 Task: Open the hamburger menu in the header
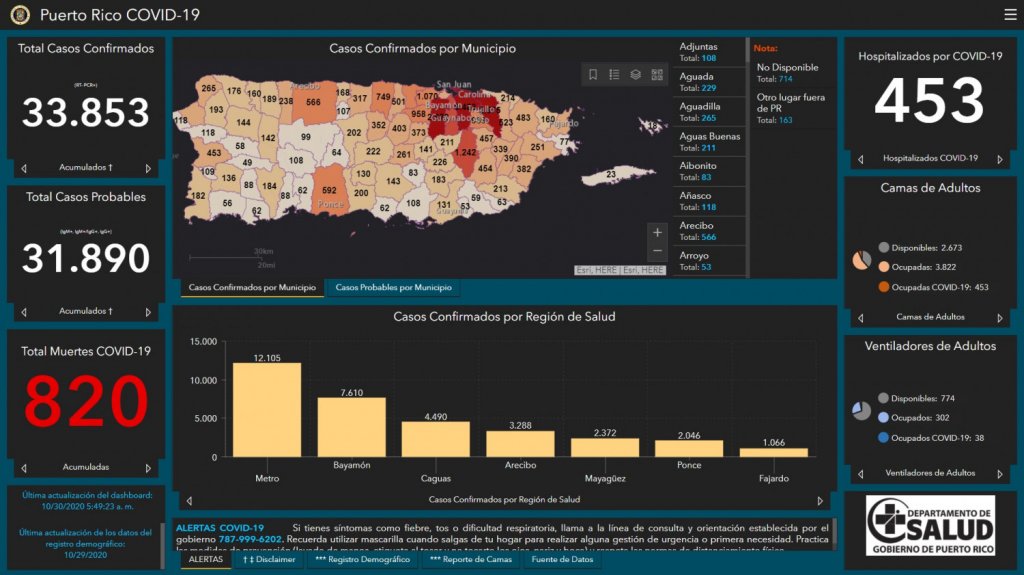pos(1009,15)
